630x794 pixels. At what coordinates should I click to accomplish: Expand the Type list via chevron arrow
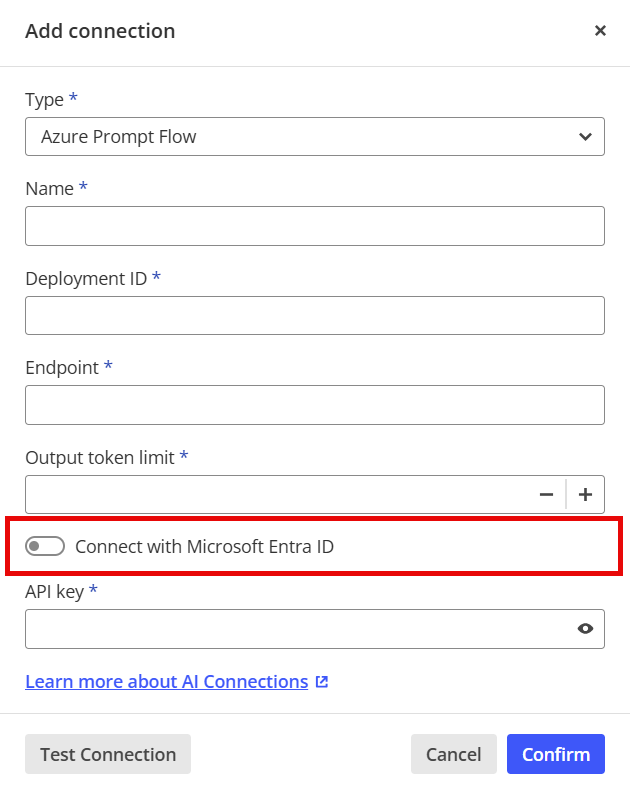tap(585, 137)
